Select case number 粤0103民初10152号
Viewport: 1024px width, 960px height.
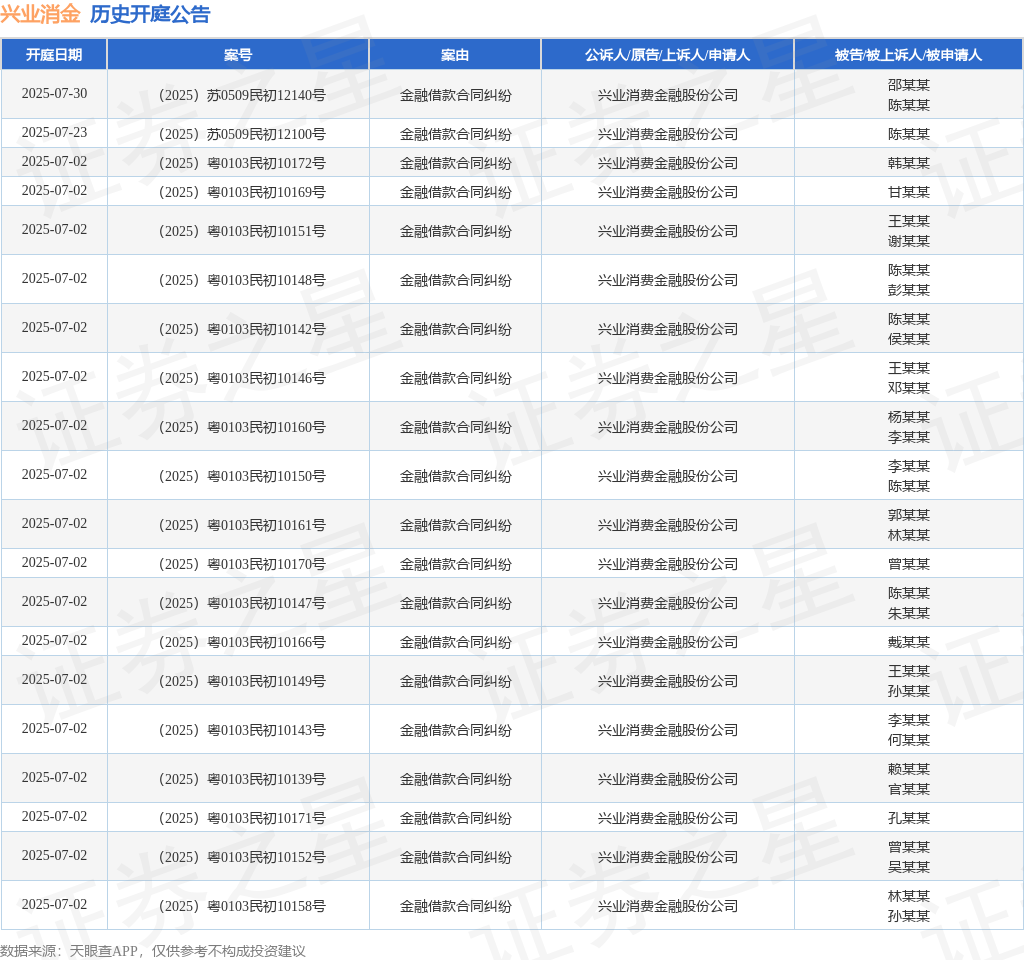242,857
